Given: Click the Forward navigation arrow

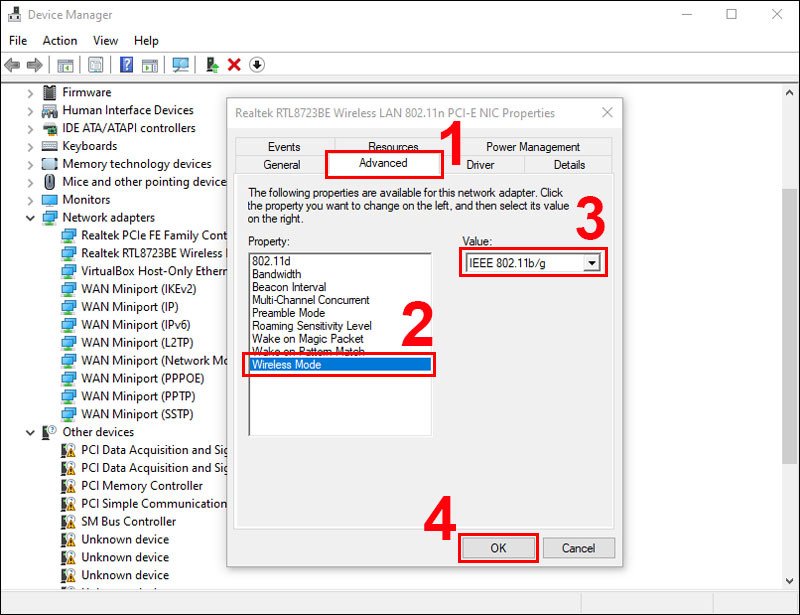Looking at the screenshot, I should tap(34, 64).
